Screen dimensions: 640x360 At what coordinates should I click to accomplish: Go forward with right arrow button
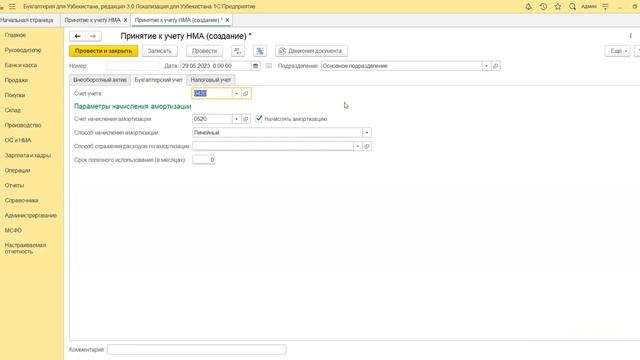tap(93, 36)
